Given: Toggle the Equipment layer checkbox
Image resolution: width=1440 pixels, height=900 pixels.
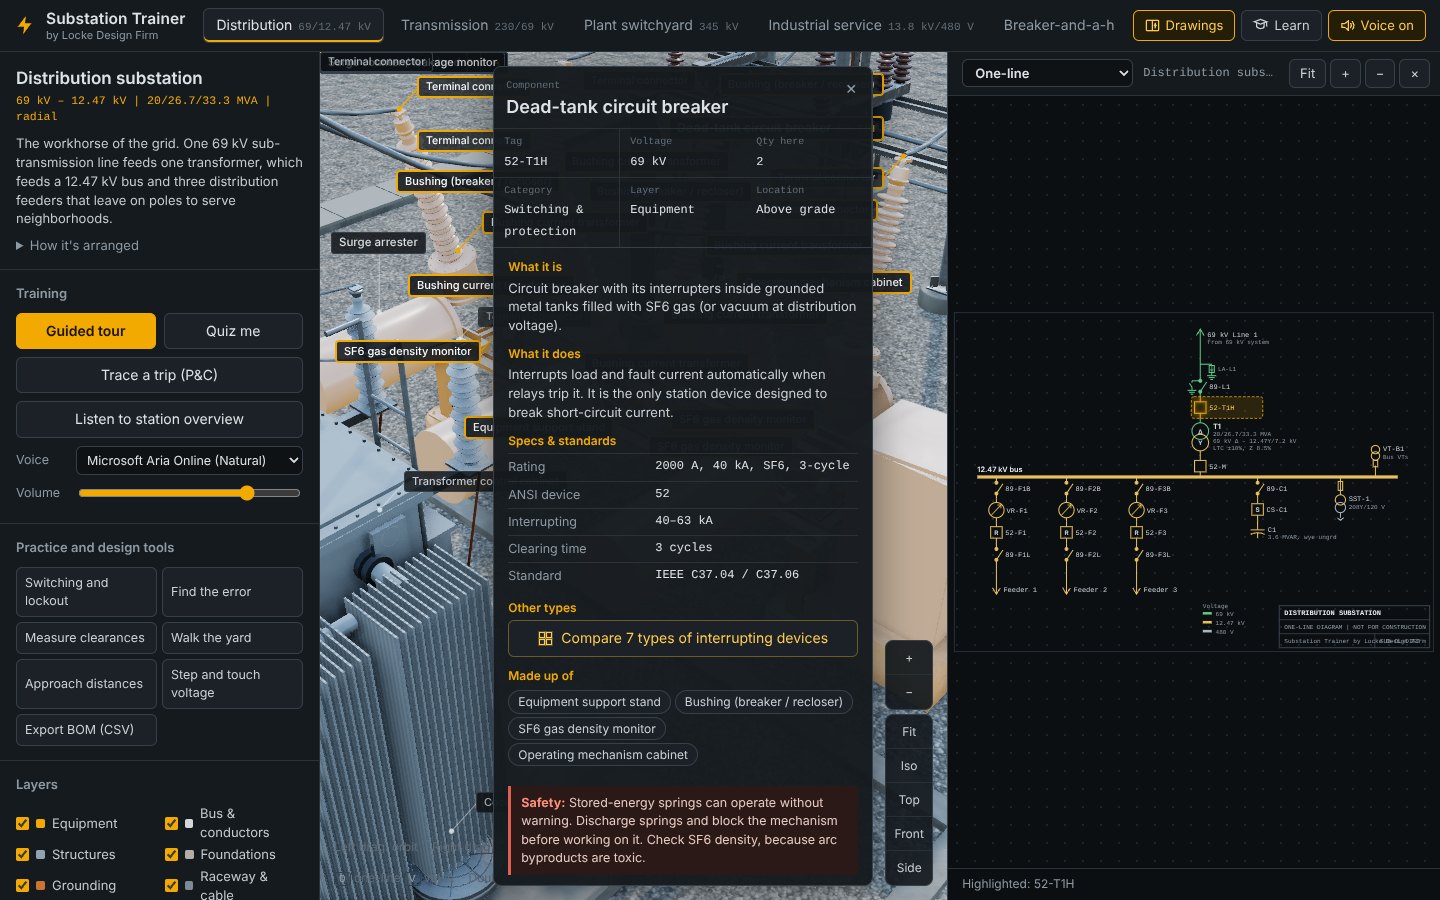Looking at the screenshot, I should coord(22,824).
